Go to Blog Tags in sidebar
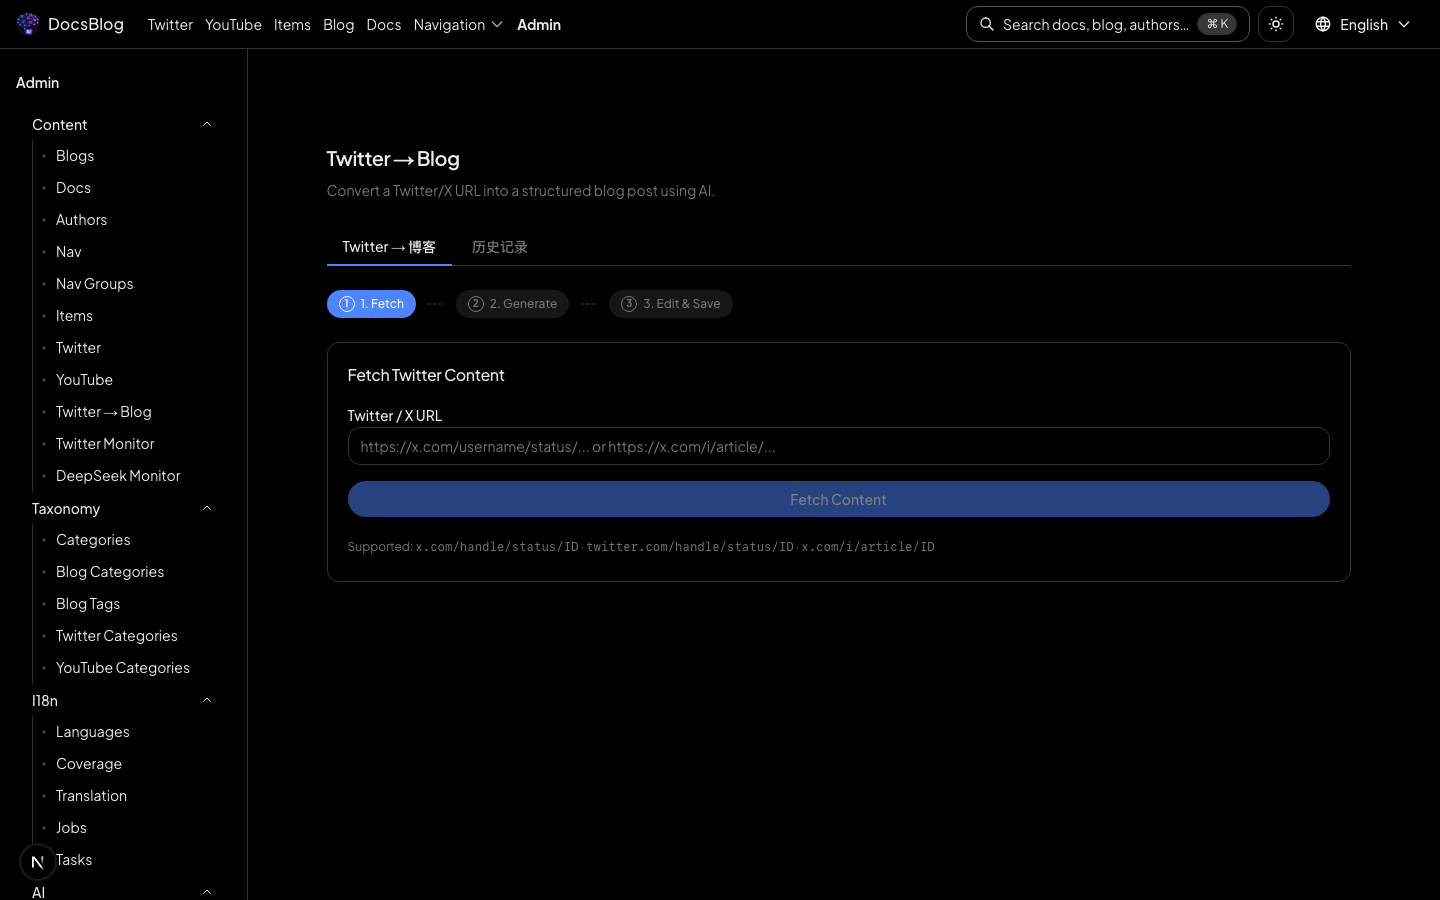The width and height of the screenshot is (1440, 900). click(88, 604)
